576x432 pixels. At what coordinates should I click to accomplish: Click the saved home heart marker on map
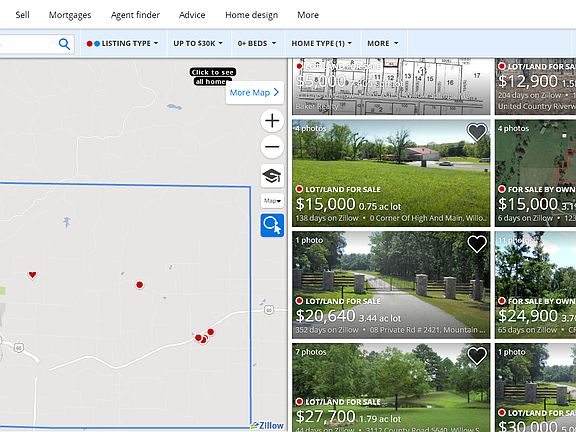pos(32,275)
